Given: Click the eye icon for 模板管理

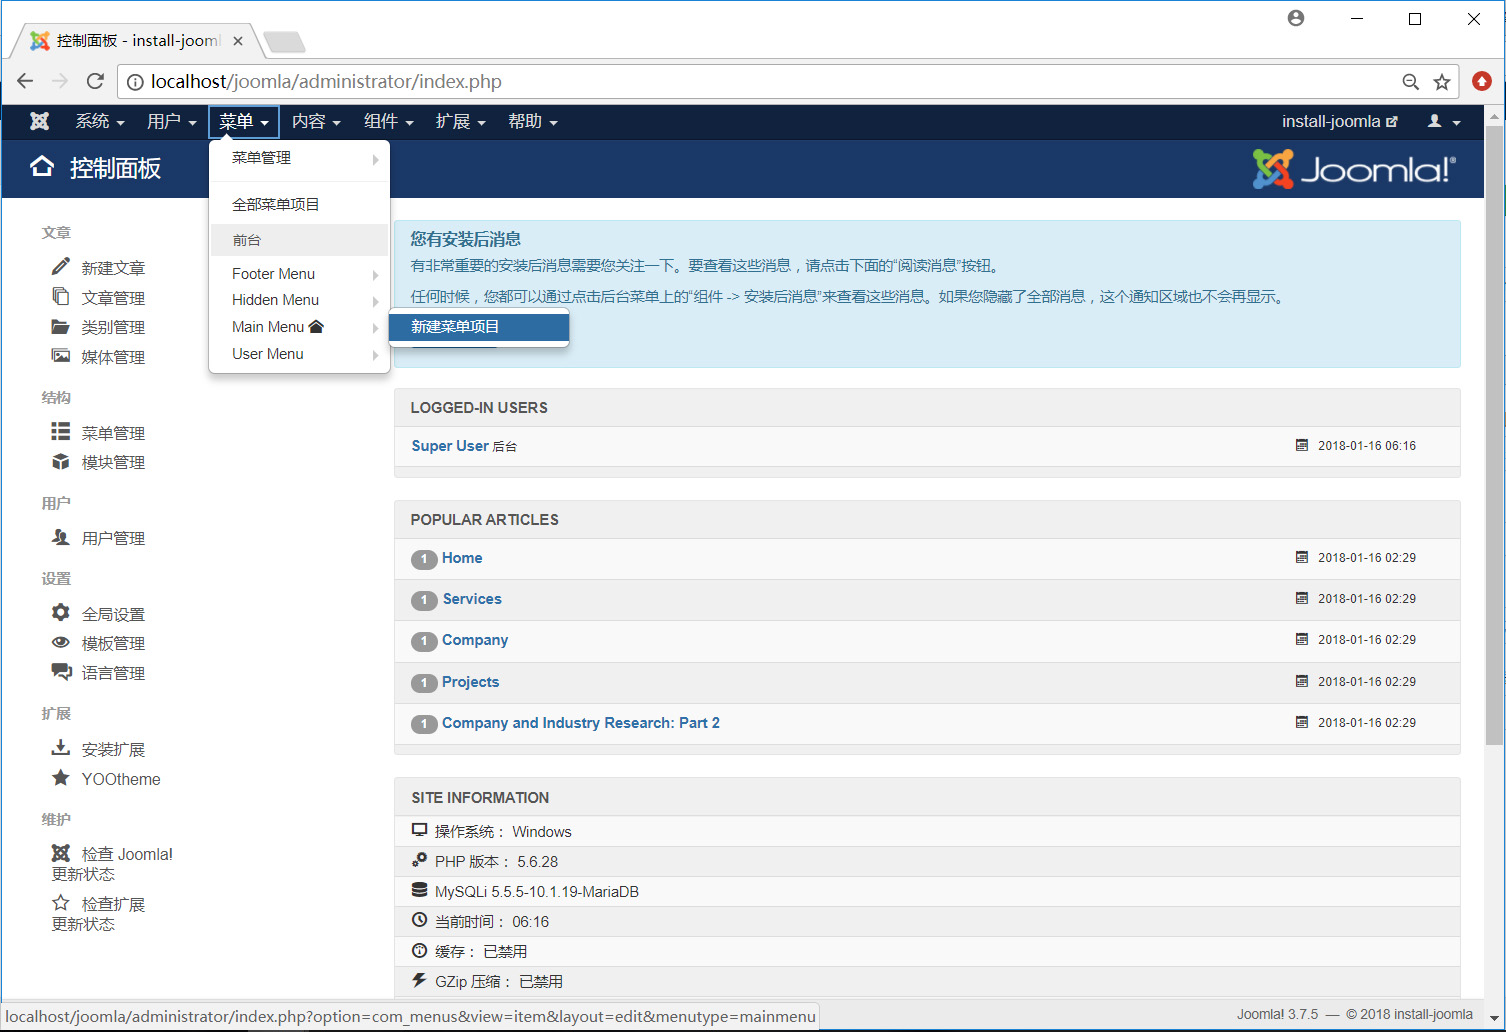Looking at the screenshot, I should (61, 643).
